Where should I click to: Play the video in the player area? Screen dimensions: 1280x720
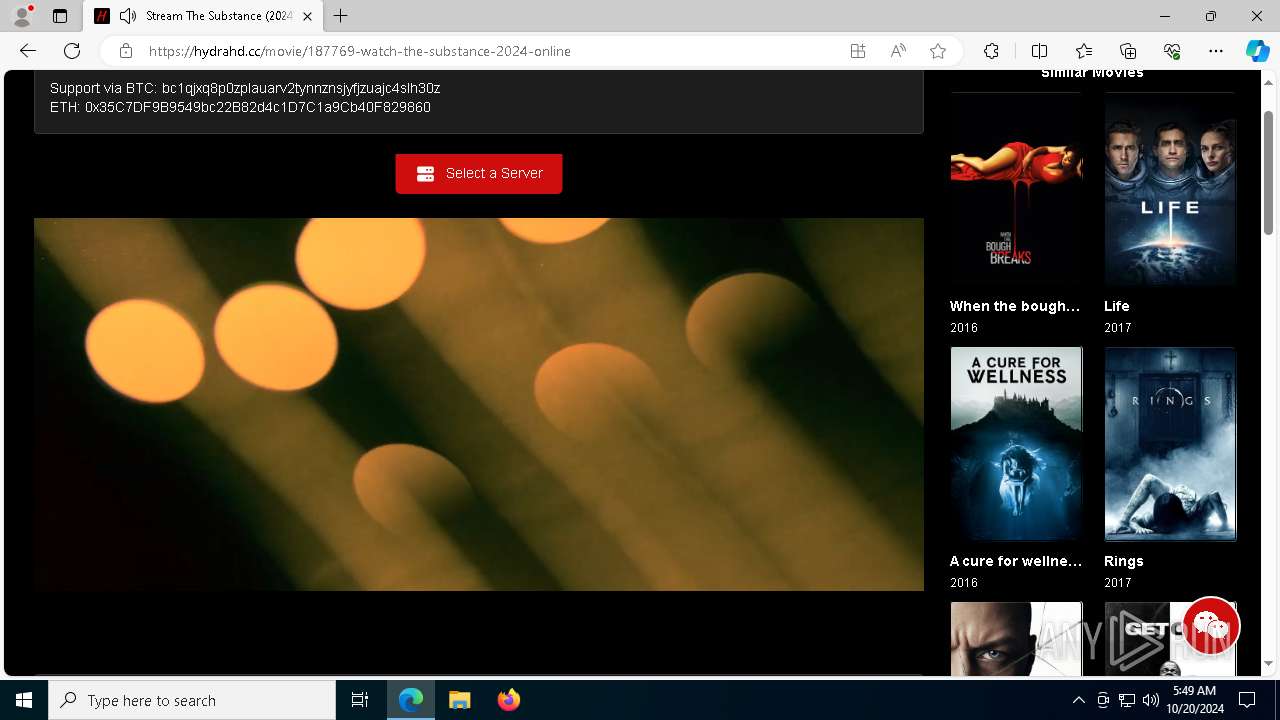[x=479, y=404]
